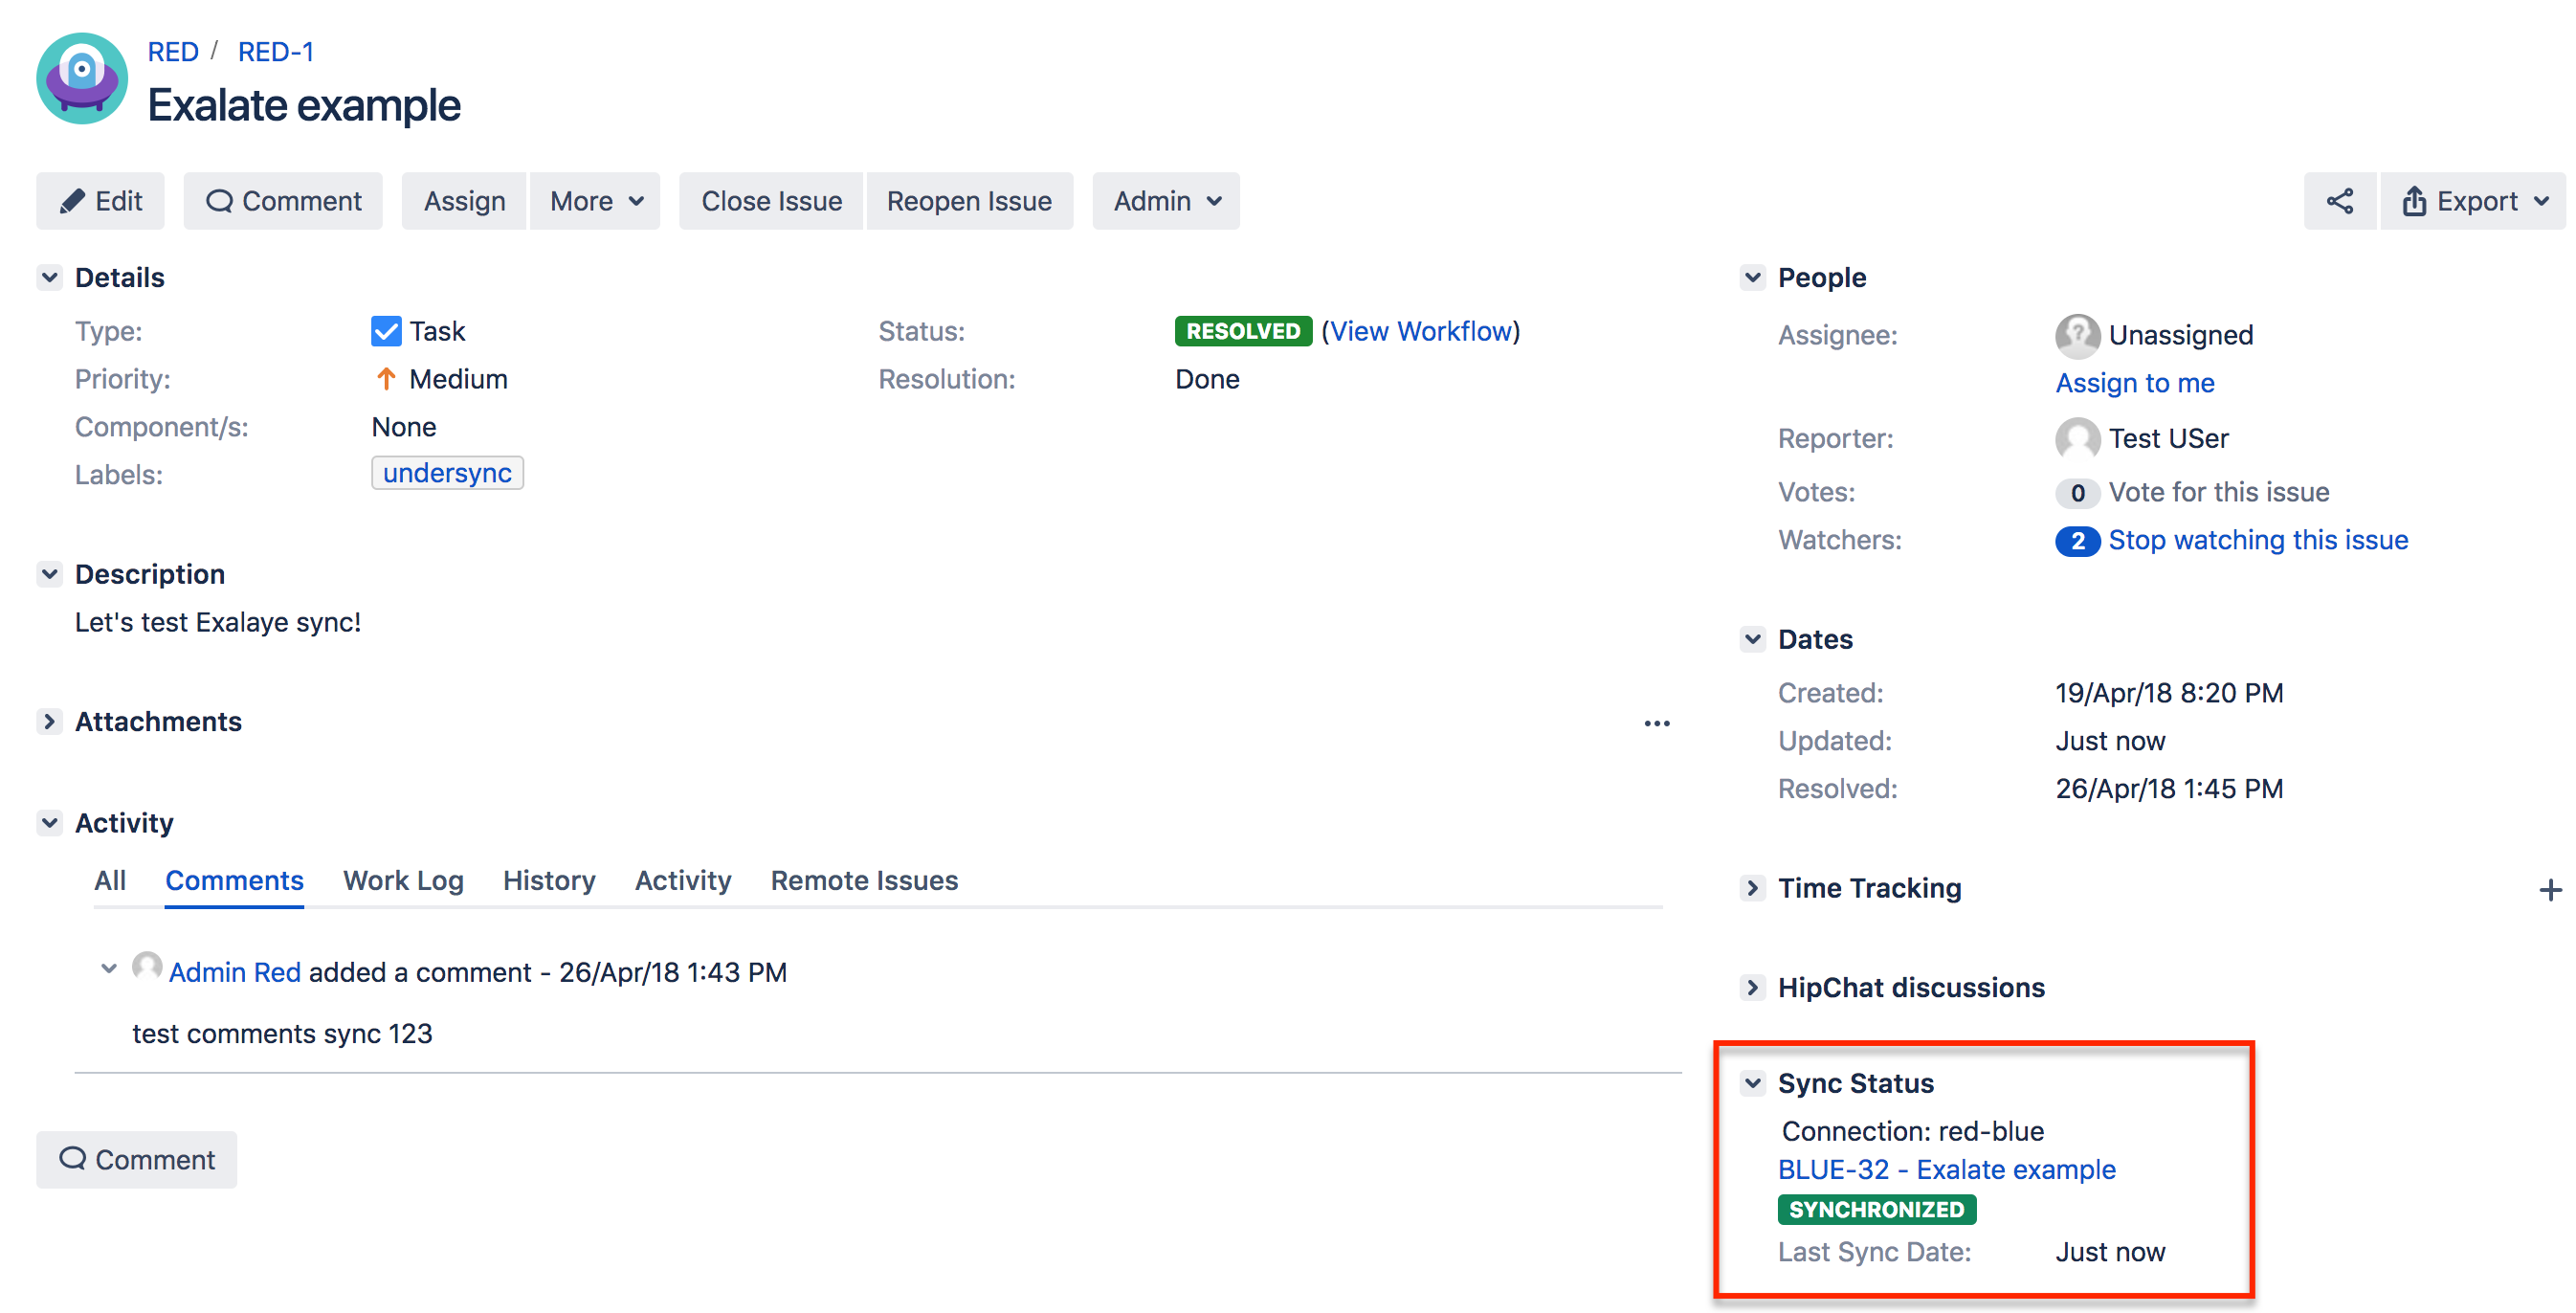Open the BLUE-32 Exalate example link
This screenshot has height=1313, width=2576.
[1946, 1169]
